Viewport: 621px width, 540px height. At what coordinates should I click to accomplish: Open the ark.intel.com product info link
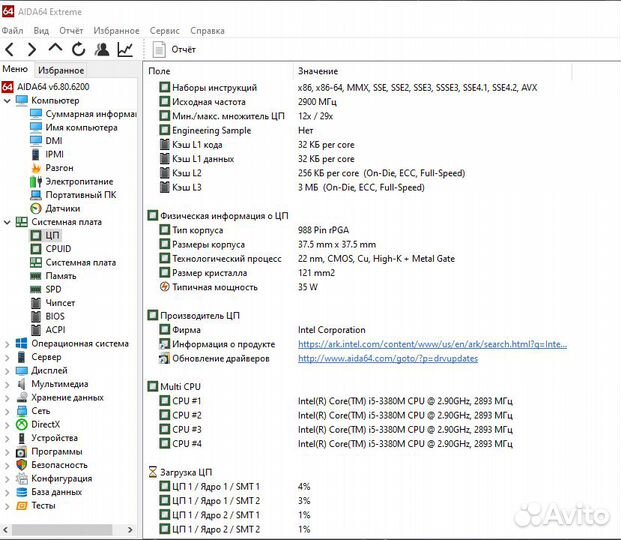(x=432, y=344)
